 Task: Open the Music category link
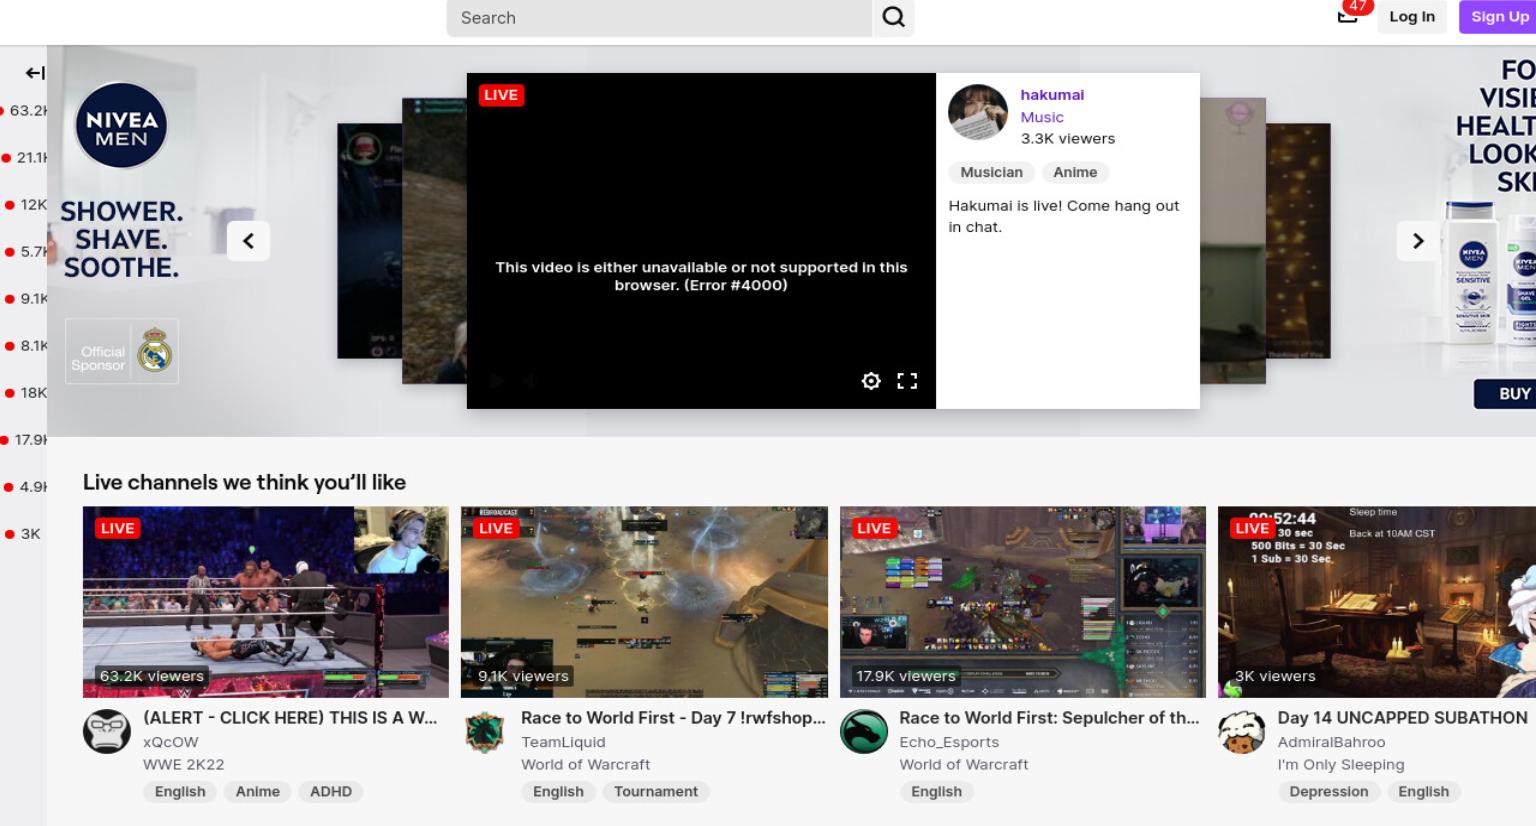click(1042, 117)
